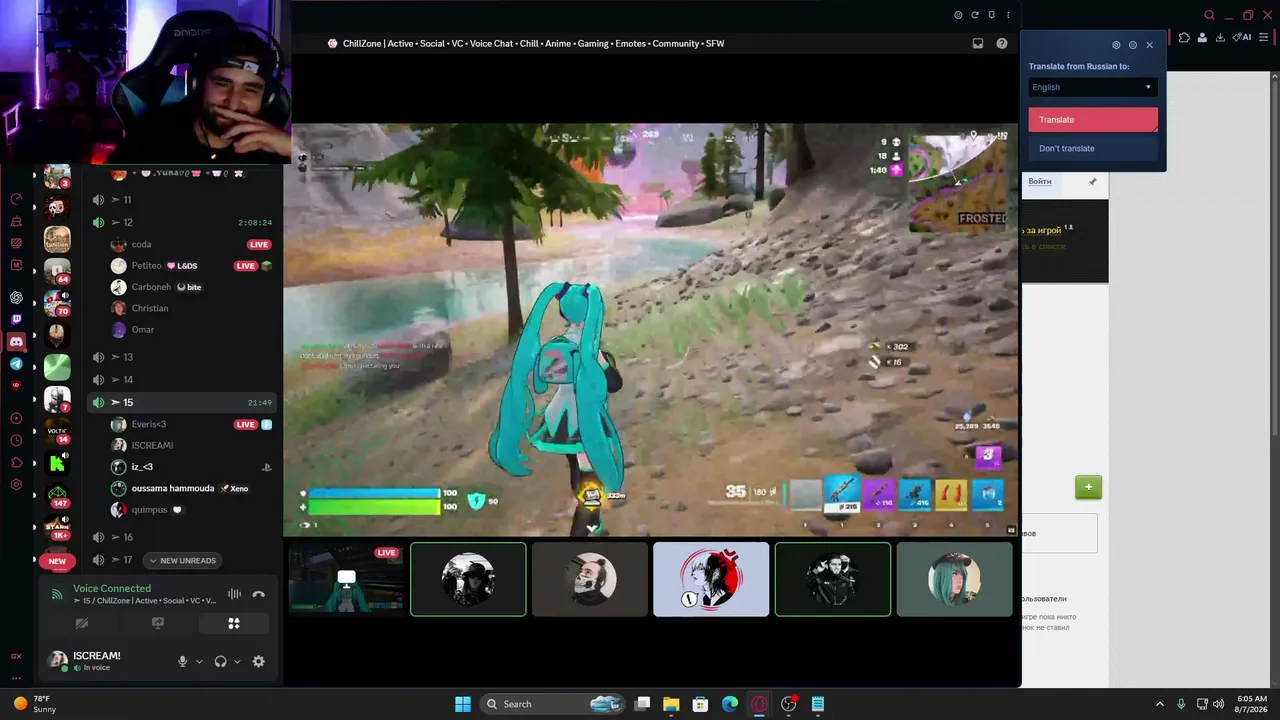Open voice activities launcher button
The width and height of the screenshot is (1280, 720).
[234, 623]
